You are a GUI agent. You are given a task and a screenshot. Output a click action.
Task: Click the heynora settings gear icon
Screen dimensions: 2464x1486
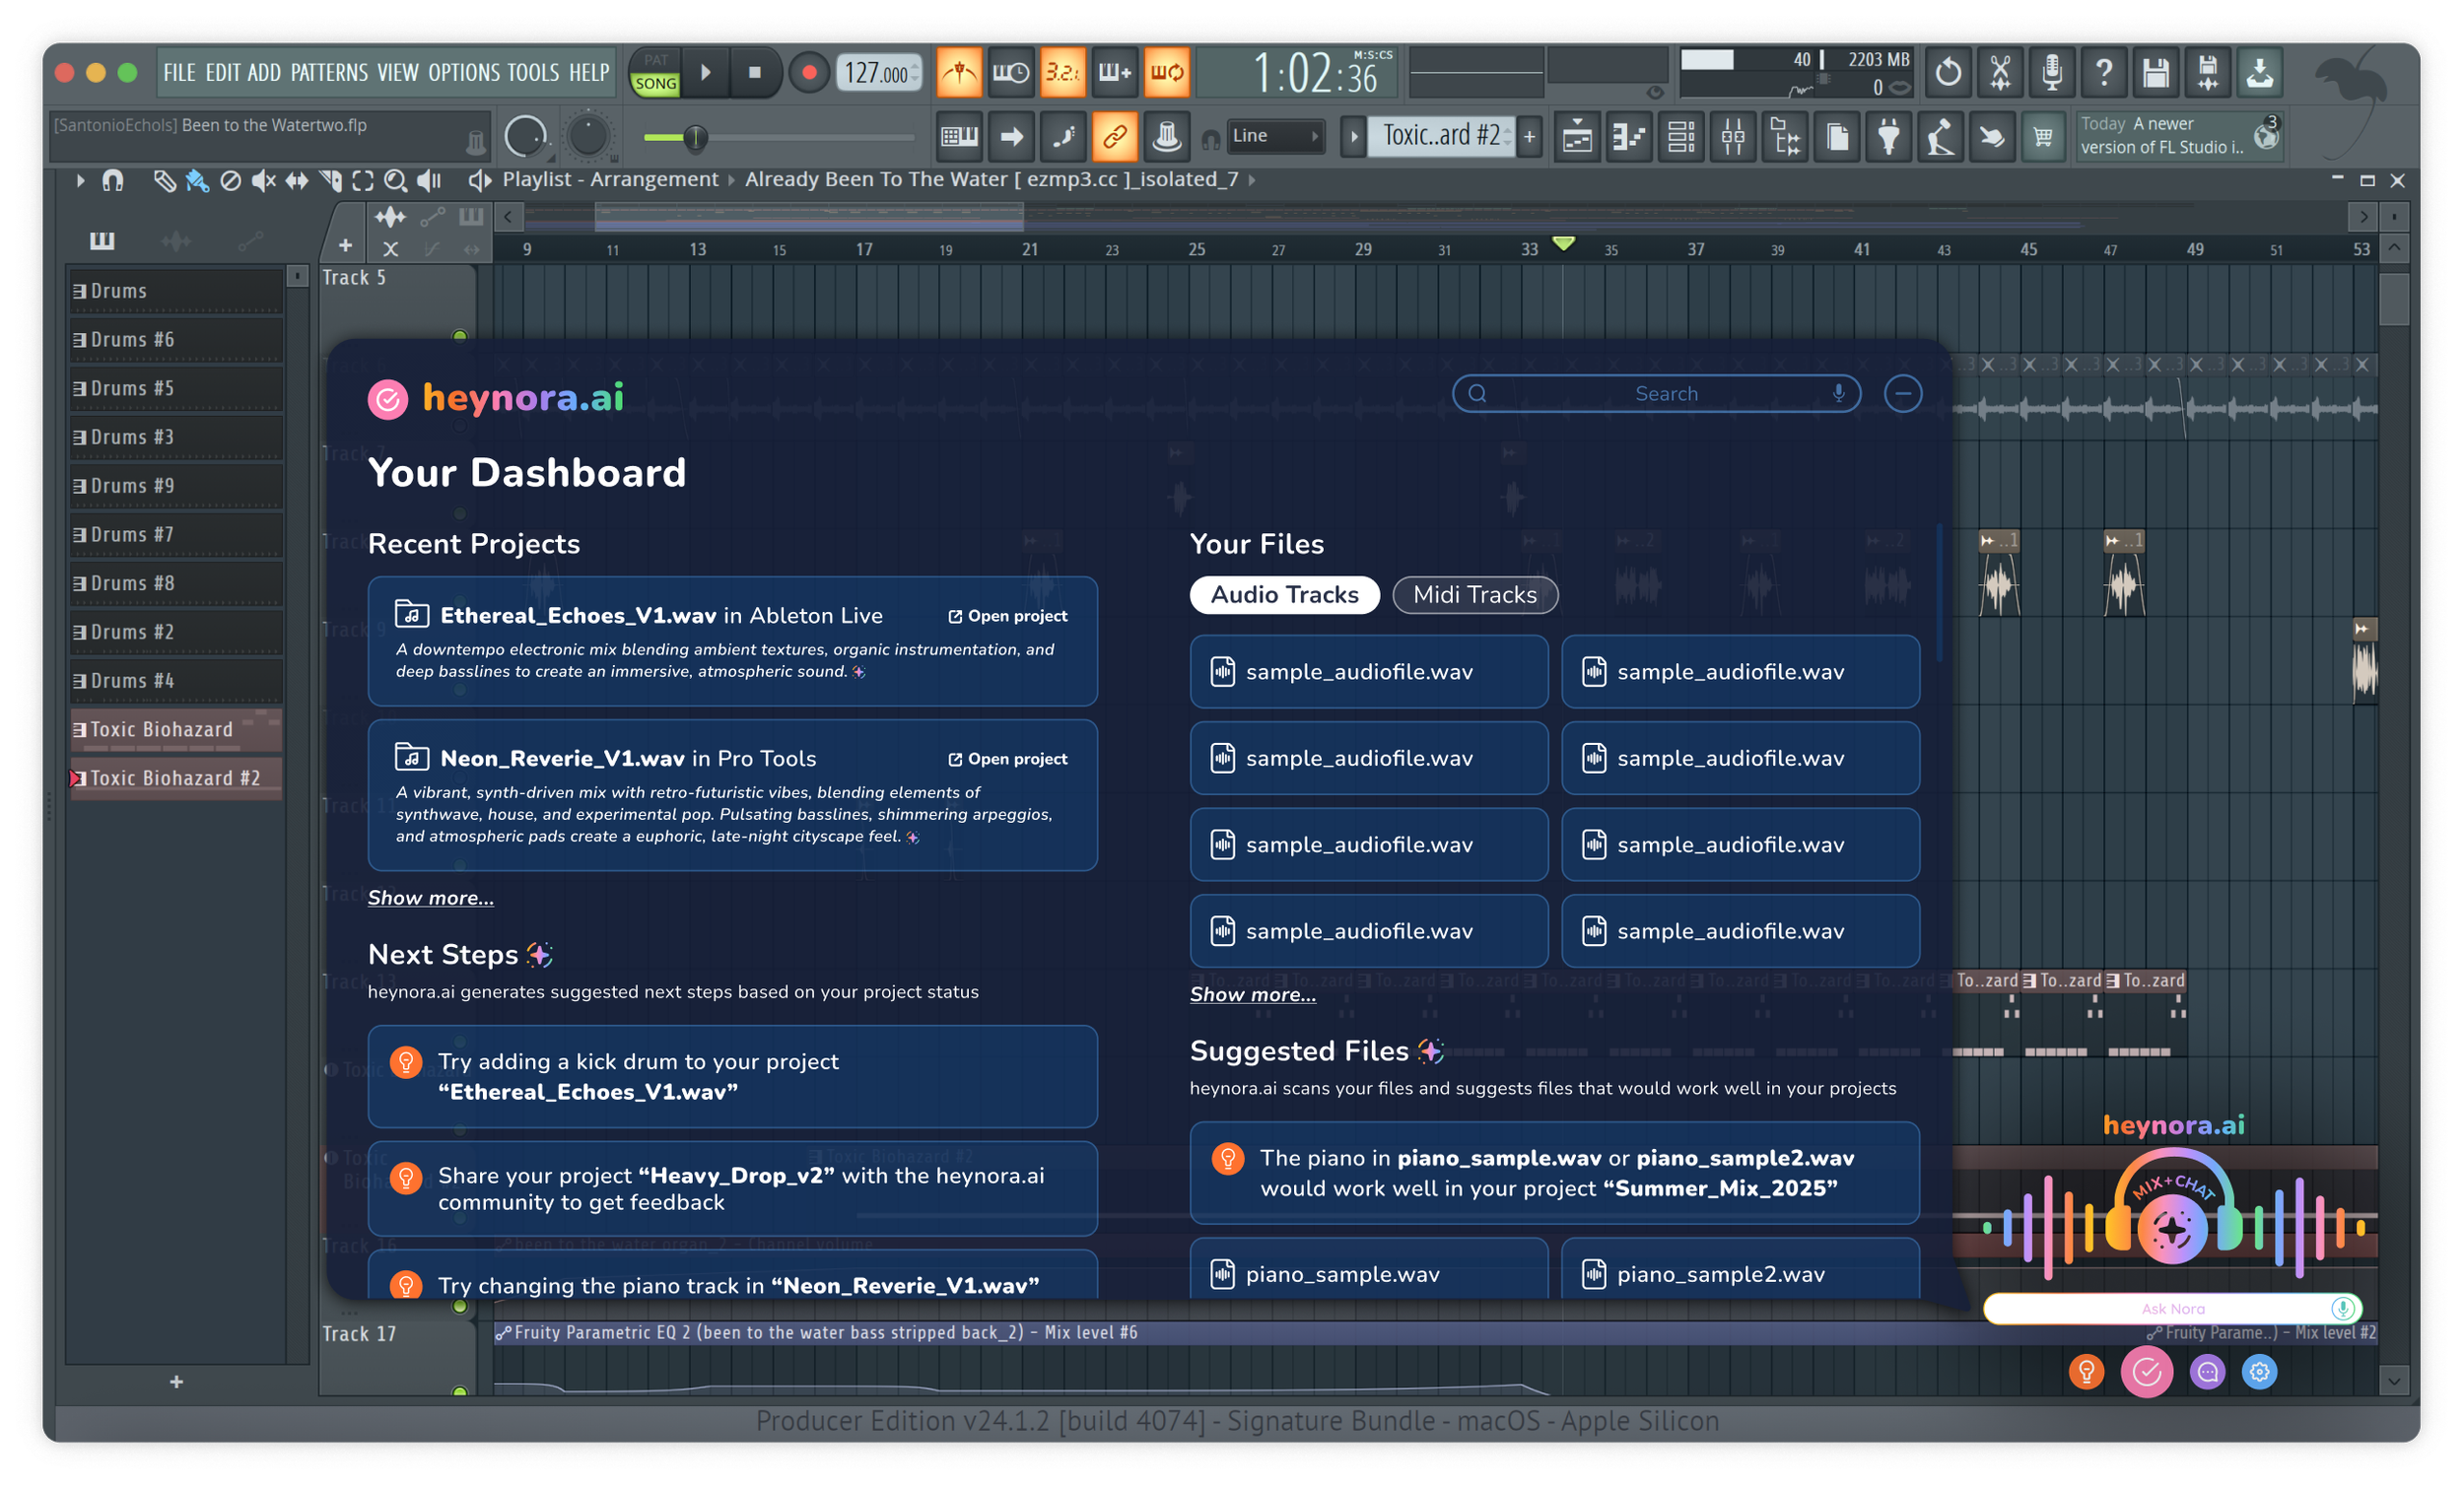(x=2259, y=1372)
